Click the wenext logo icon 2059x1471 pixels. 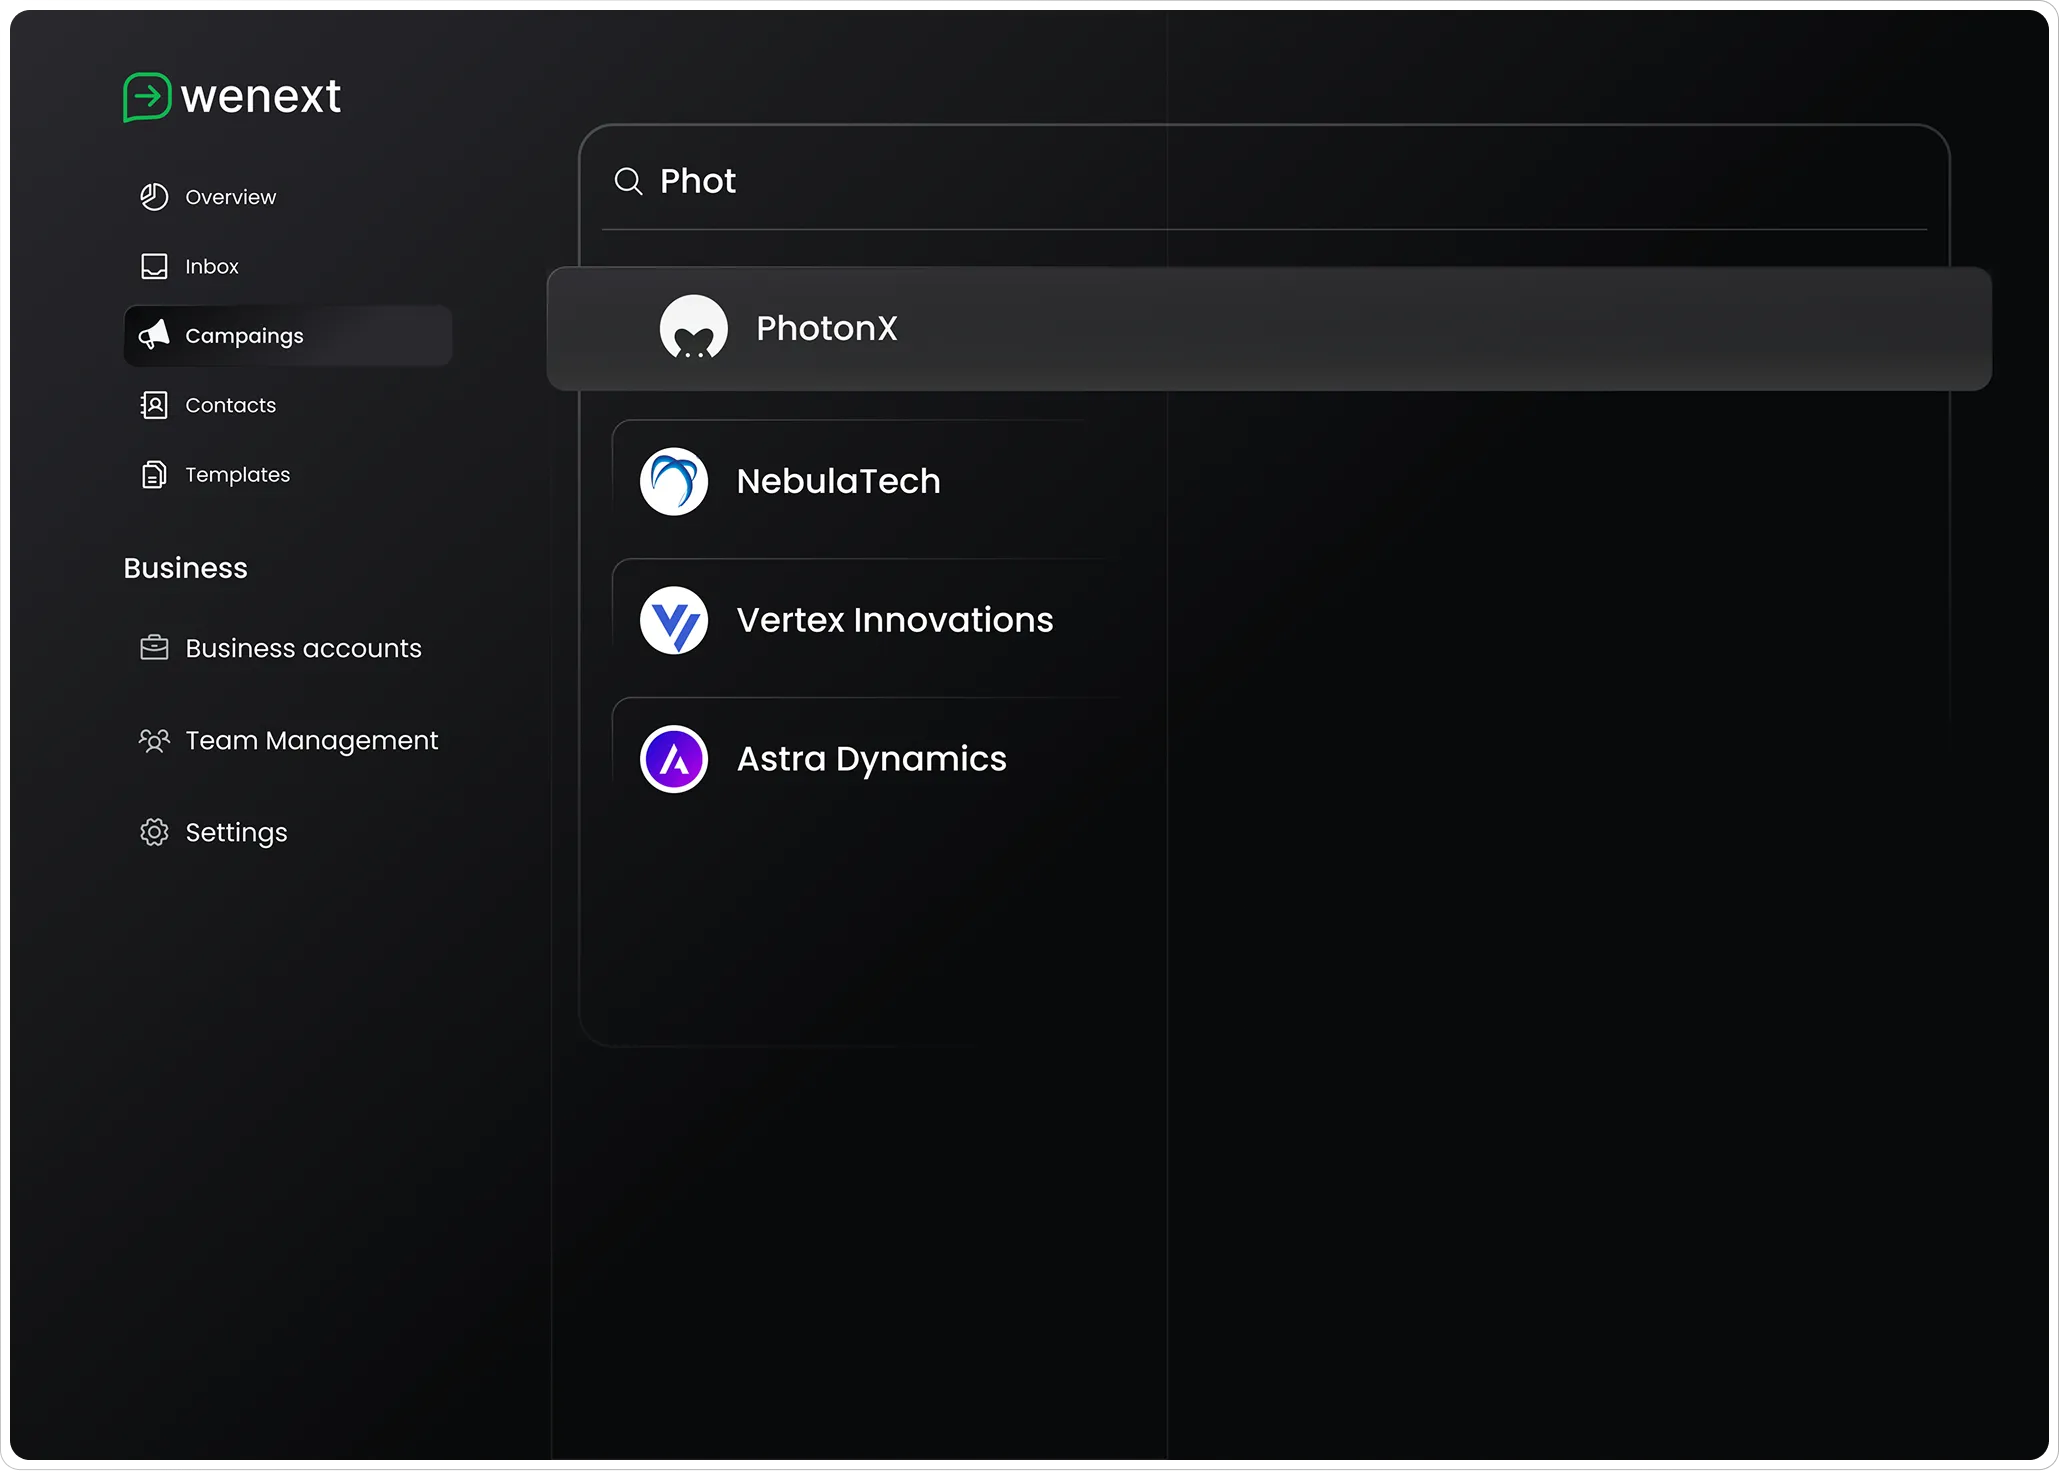point(147,97)
